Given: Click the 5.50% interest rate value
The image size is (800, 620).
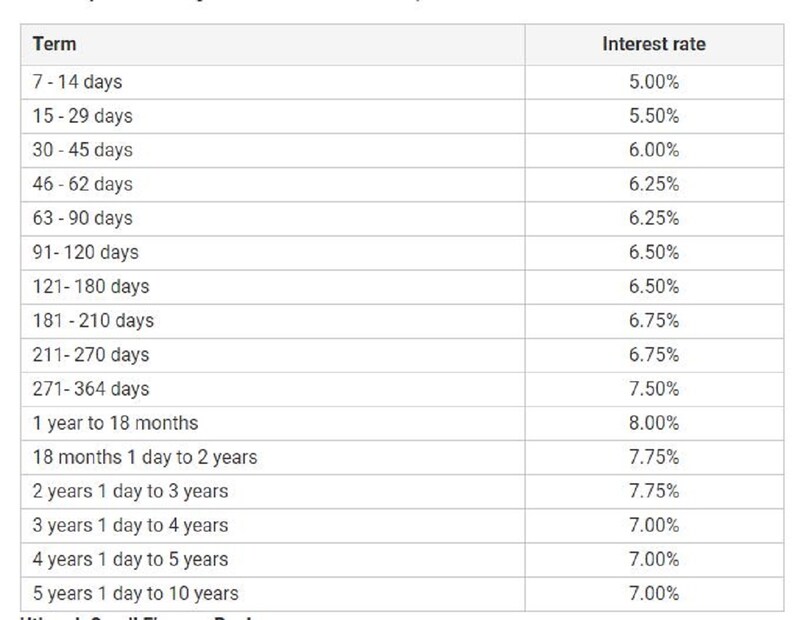Looking at the screenshot, I should click(x=654, y=116).
